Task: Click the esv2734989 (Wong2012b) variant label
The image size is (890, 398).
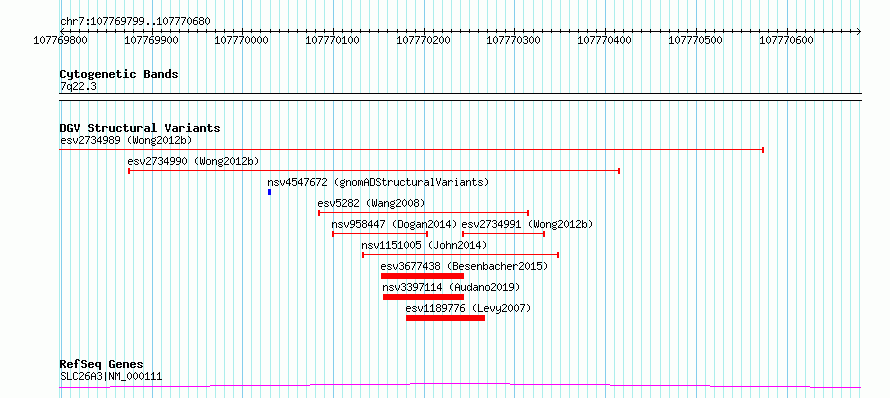Action: tap(126, 140)
